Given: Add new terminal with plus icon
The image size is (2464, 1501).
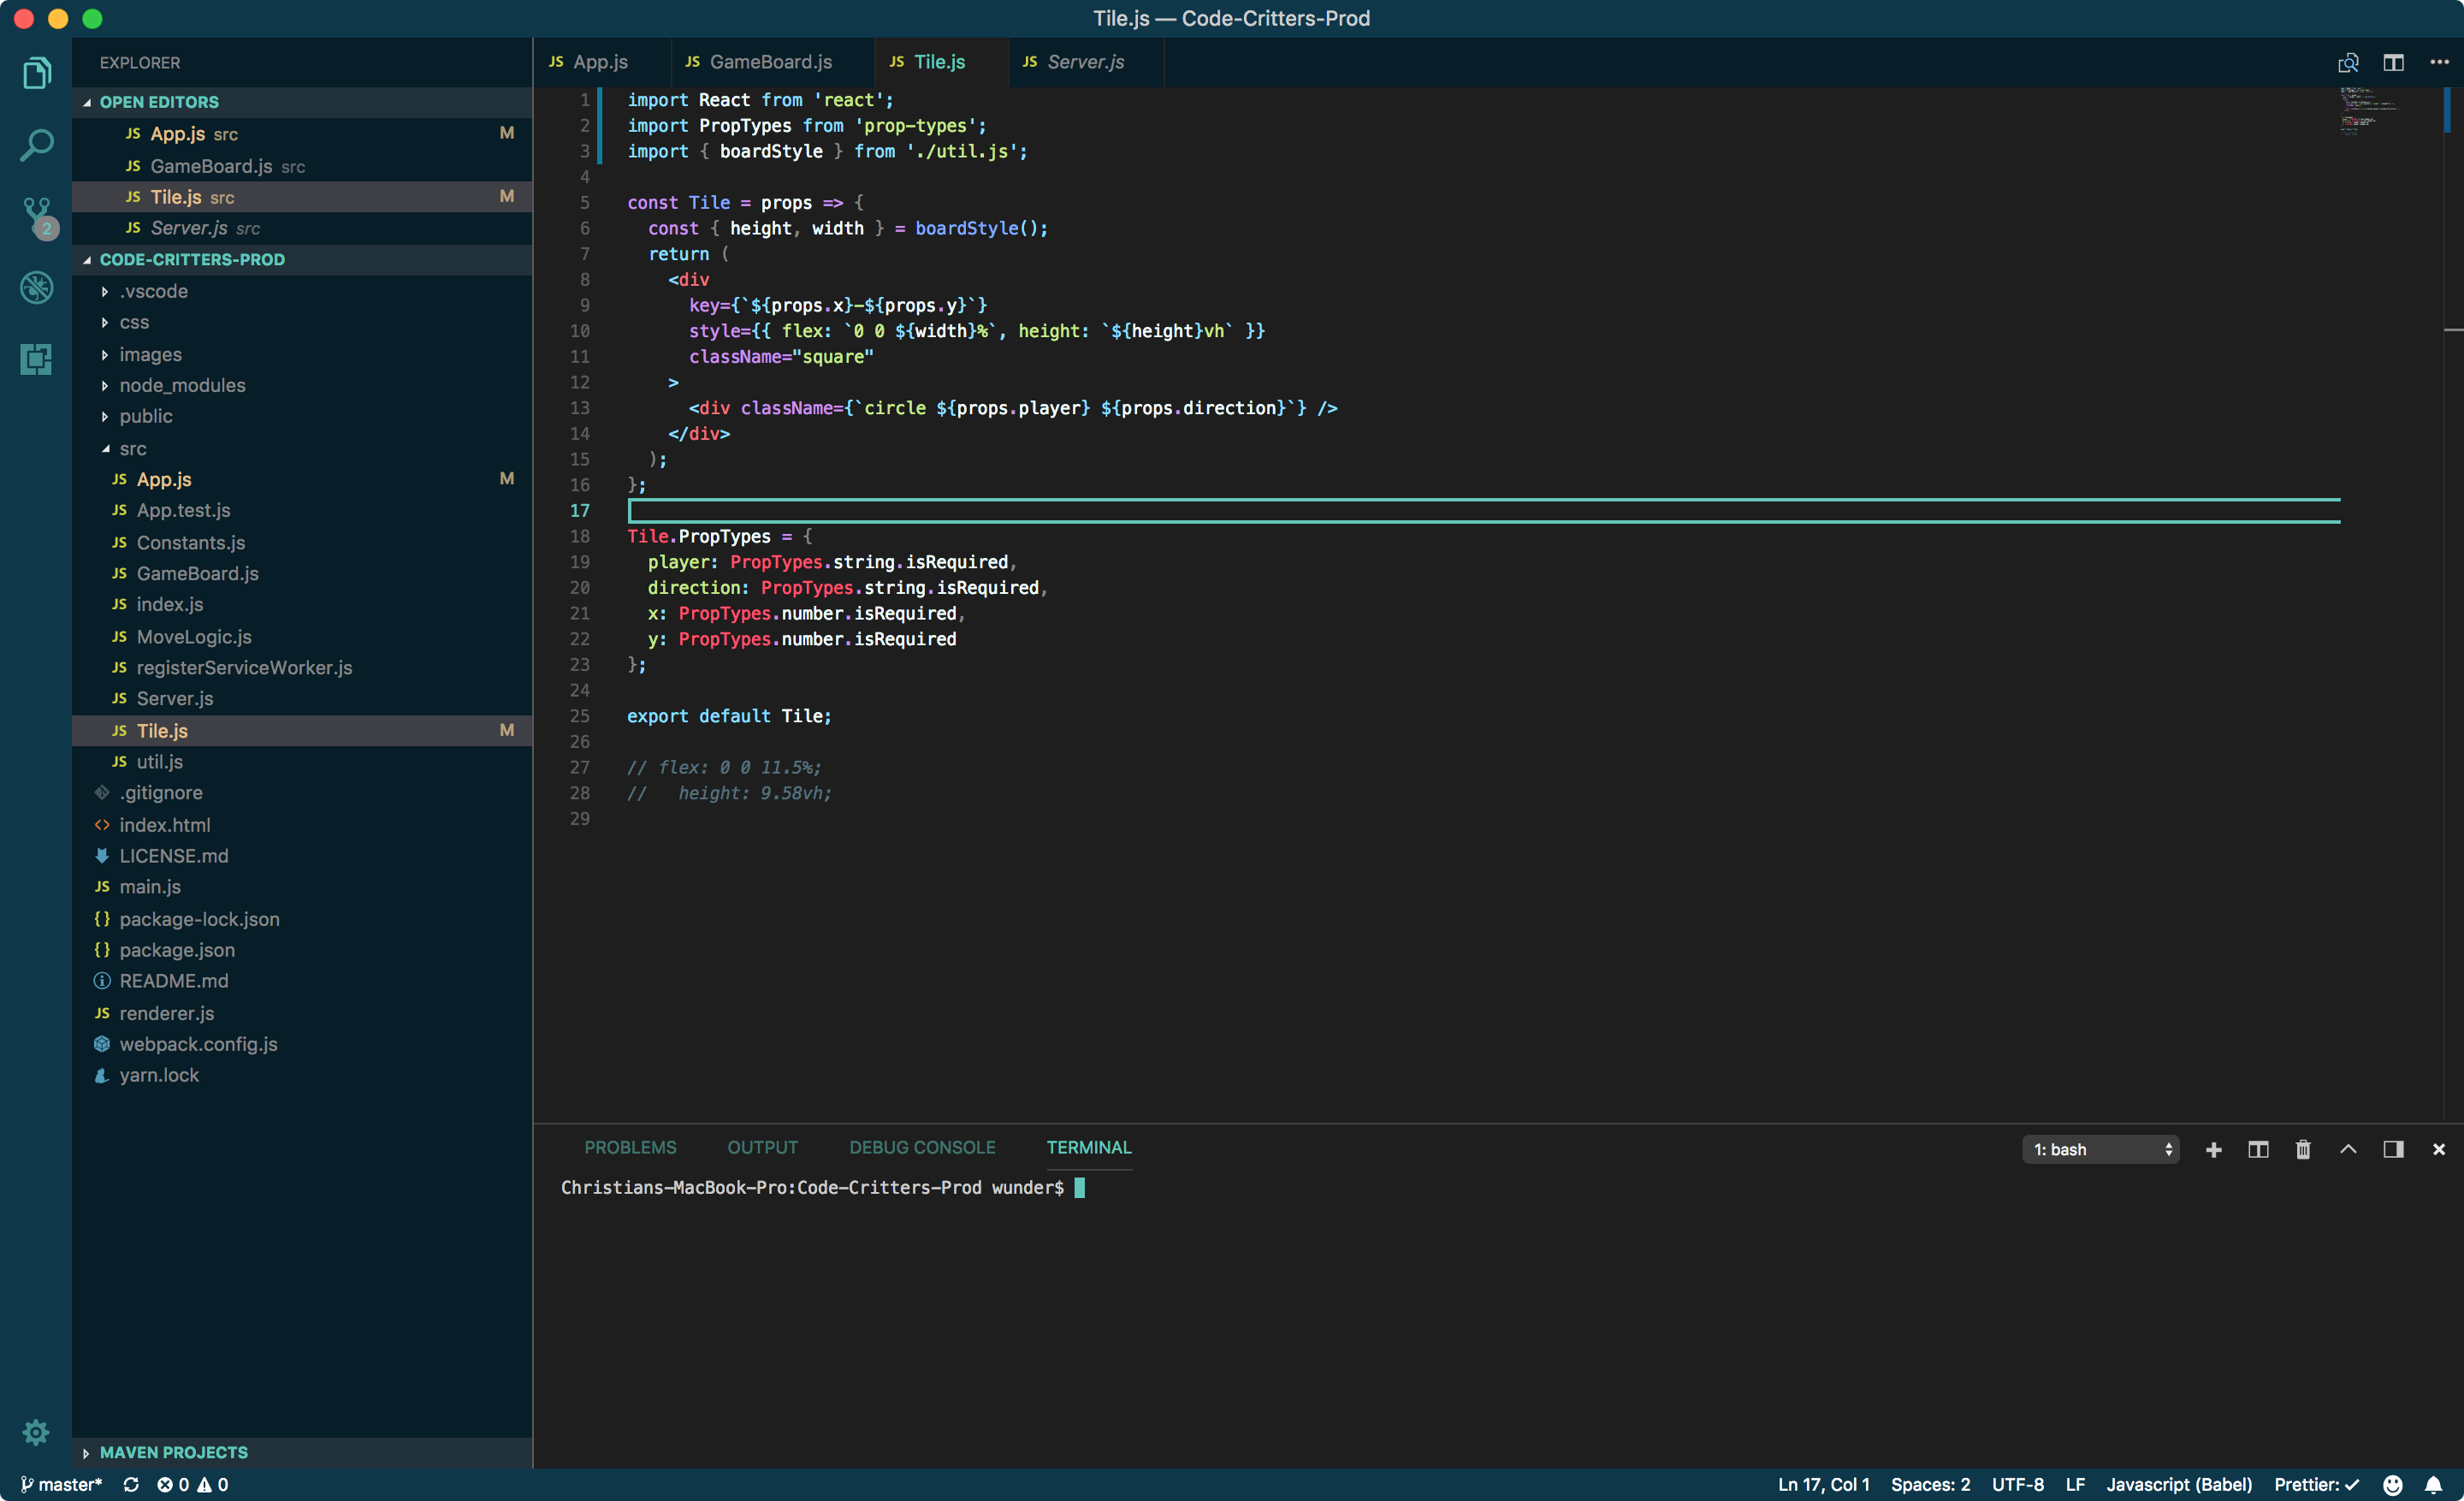Looking at the screenshot, I should click(2213, 1149).
